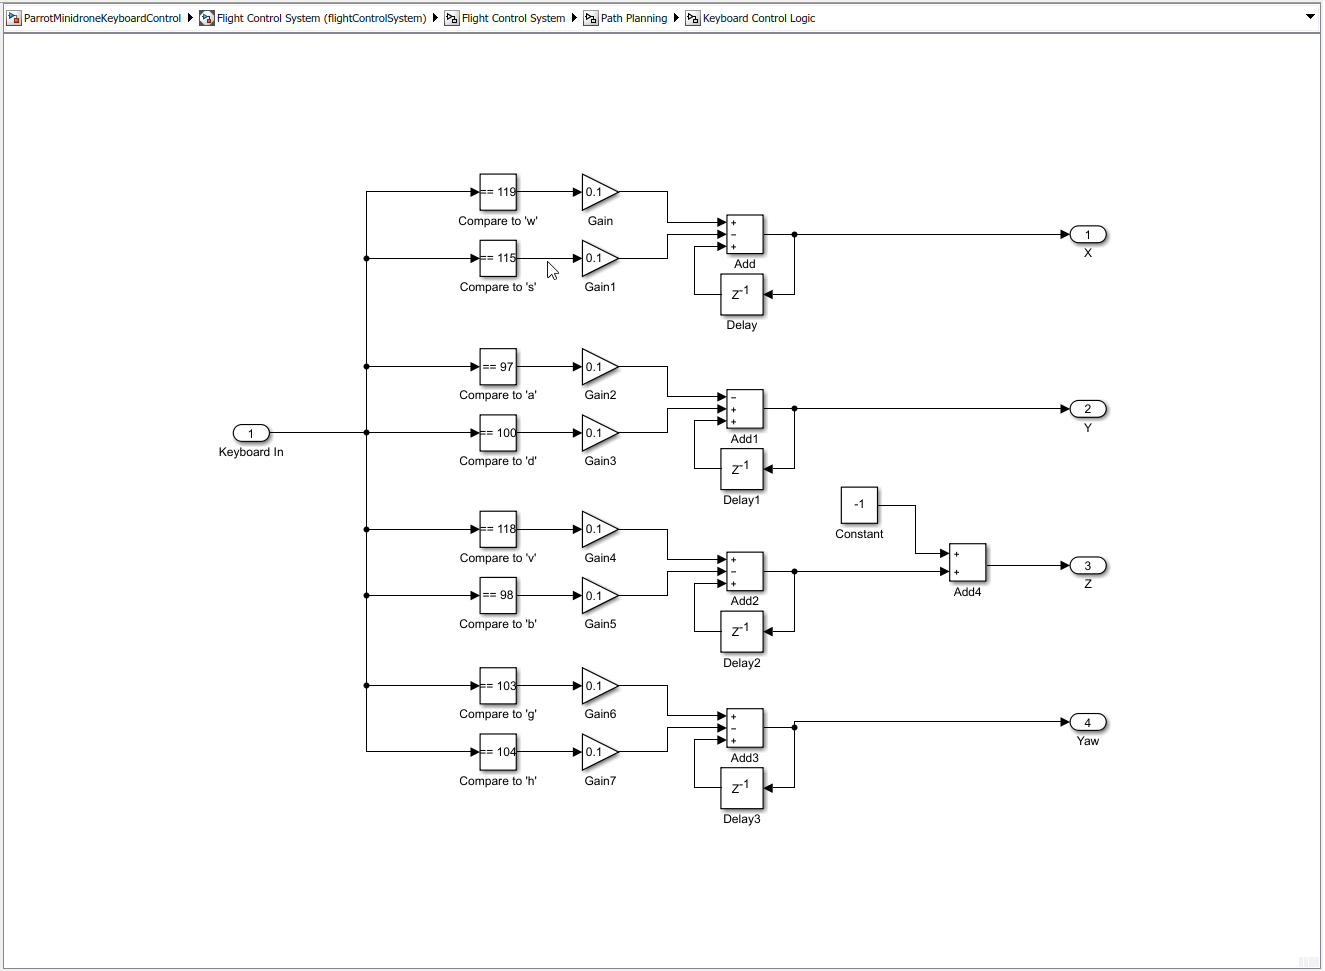Viewport: 1325px width, 971px height.
Task: Select the Compare to 'g' block
Action: (x=498, y=686)
